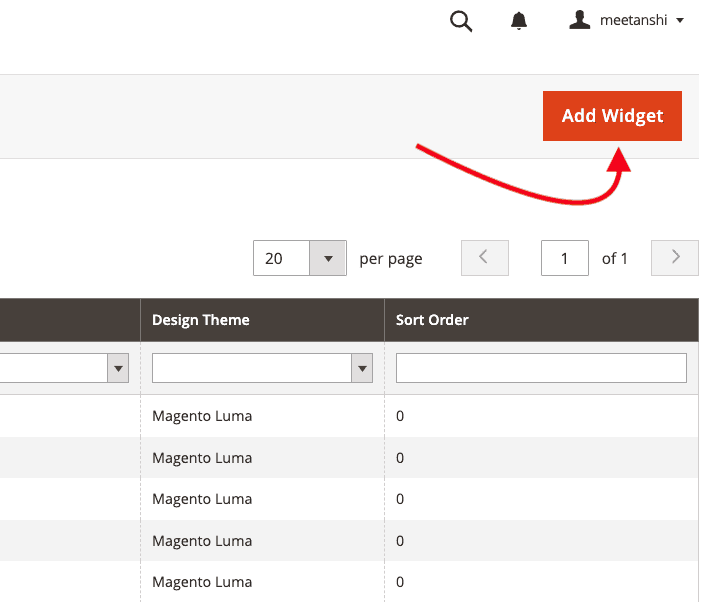Go to the previous page with the left chevron

pyautogui.click(x=485, y=258)
